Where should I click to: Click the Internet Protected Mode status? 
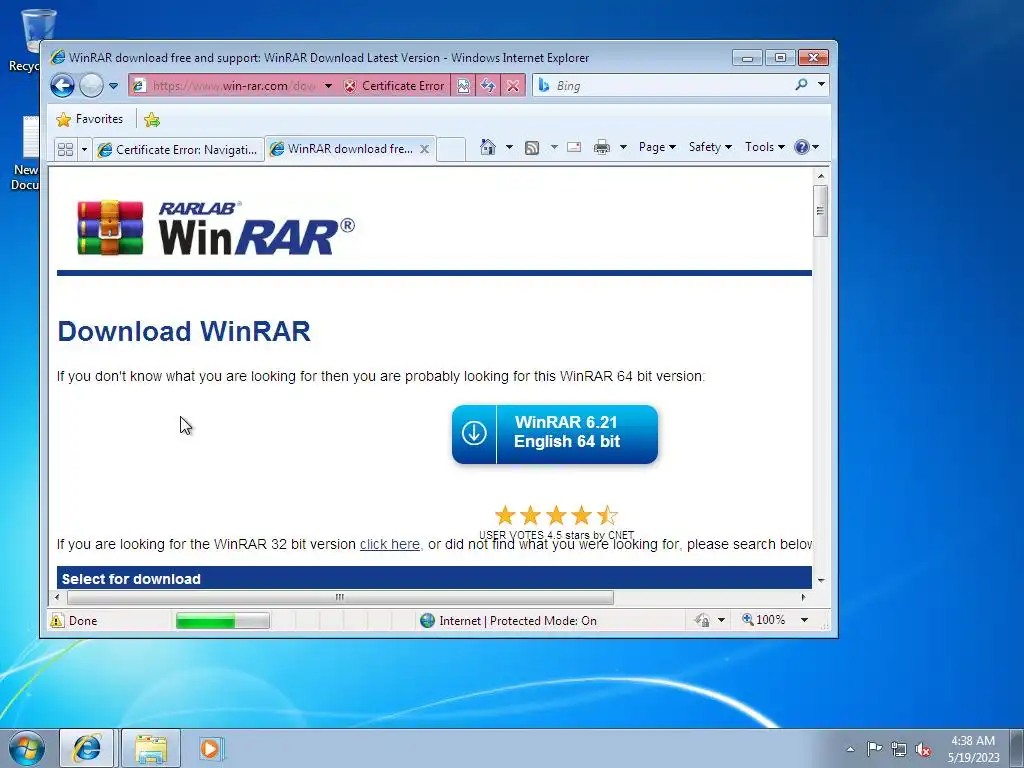point(509,620)
